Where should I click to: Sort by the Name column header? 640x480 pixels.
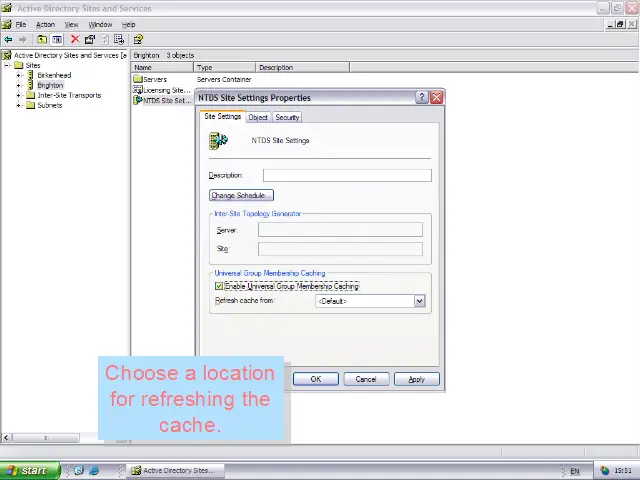coord(162,67)
